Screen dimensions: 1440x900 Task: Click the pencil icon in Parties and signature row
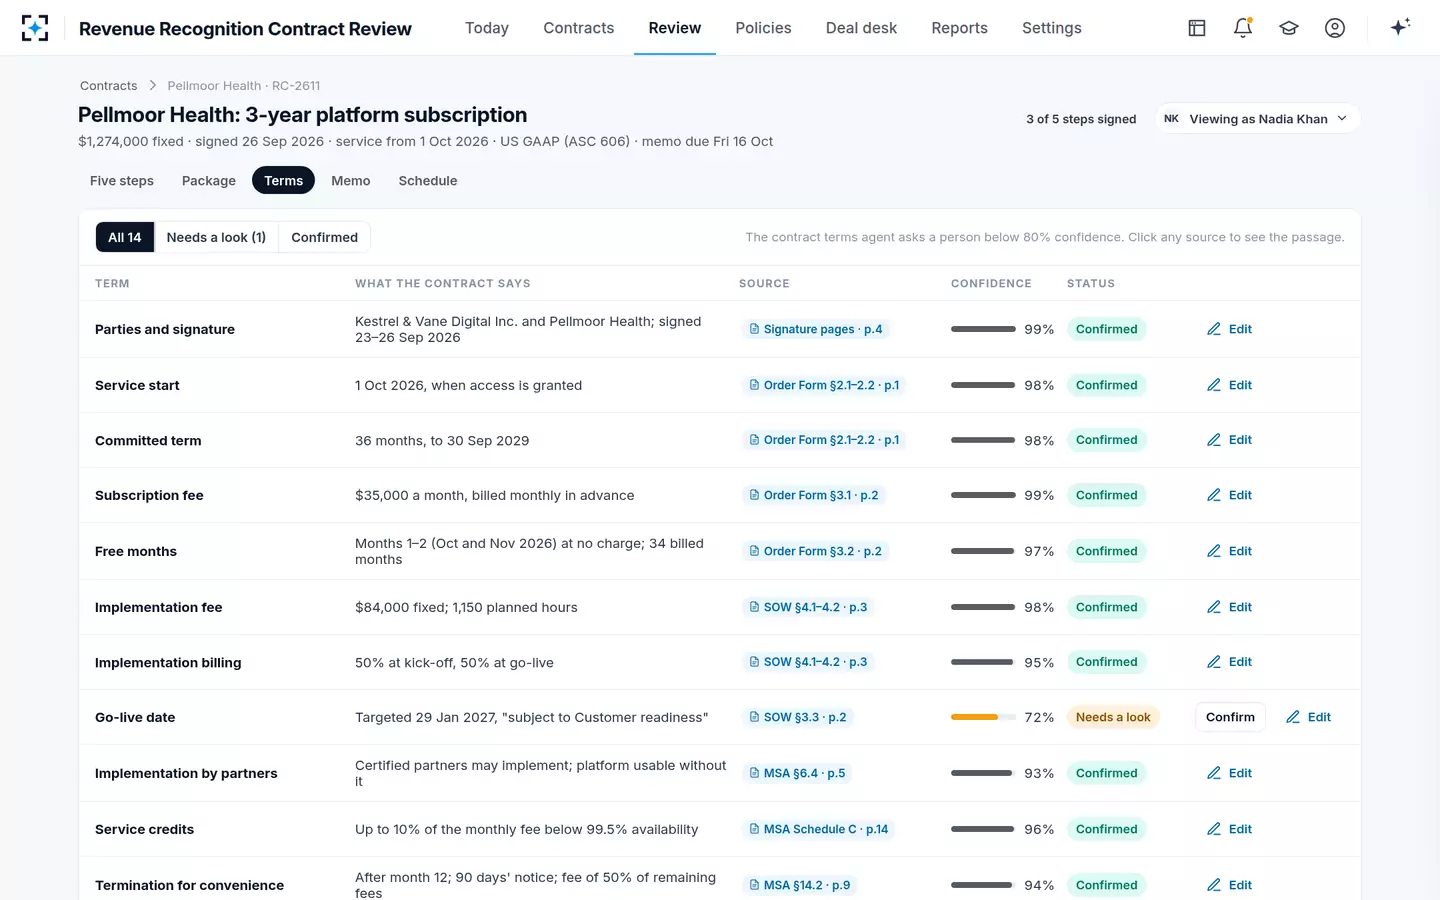(1214, 329)
